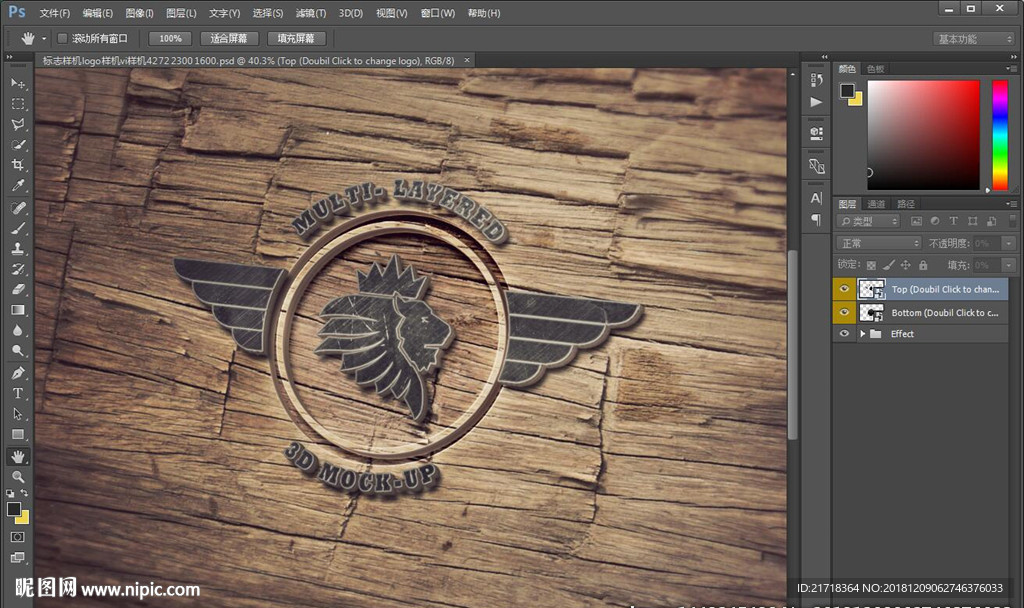Toggle shape layer filter icon
Screen dimensions: 1024x608
click(x=972, y=221)
